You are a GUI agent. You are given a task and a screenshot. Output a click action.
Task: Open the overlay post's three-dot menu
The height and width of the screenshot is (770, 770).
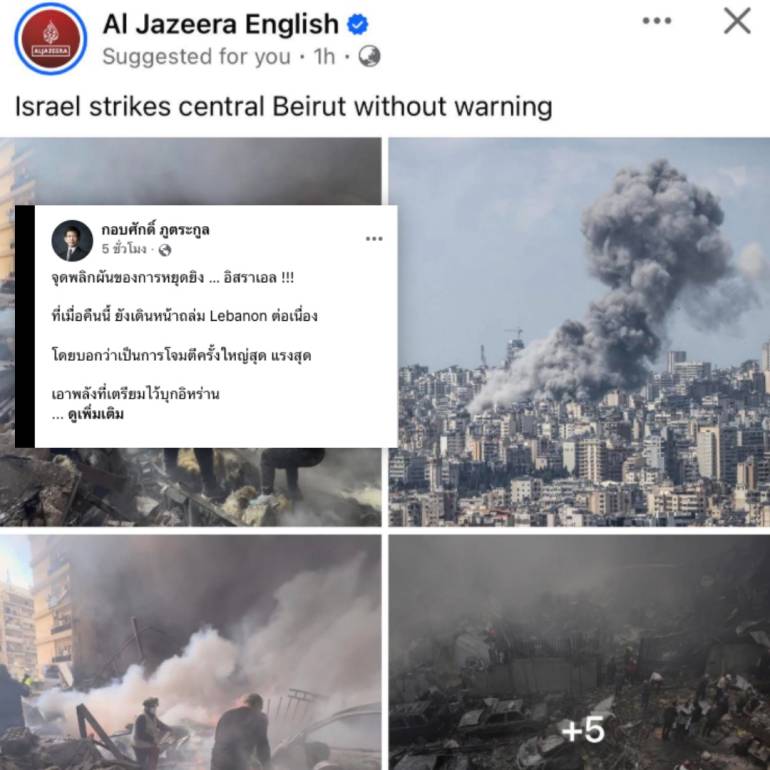click(x=374, y=239)
